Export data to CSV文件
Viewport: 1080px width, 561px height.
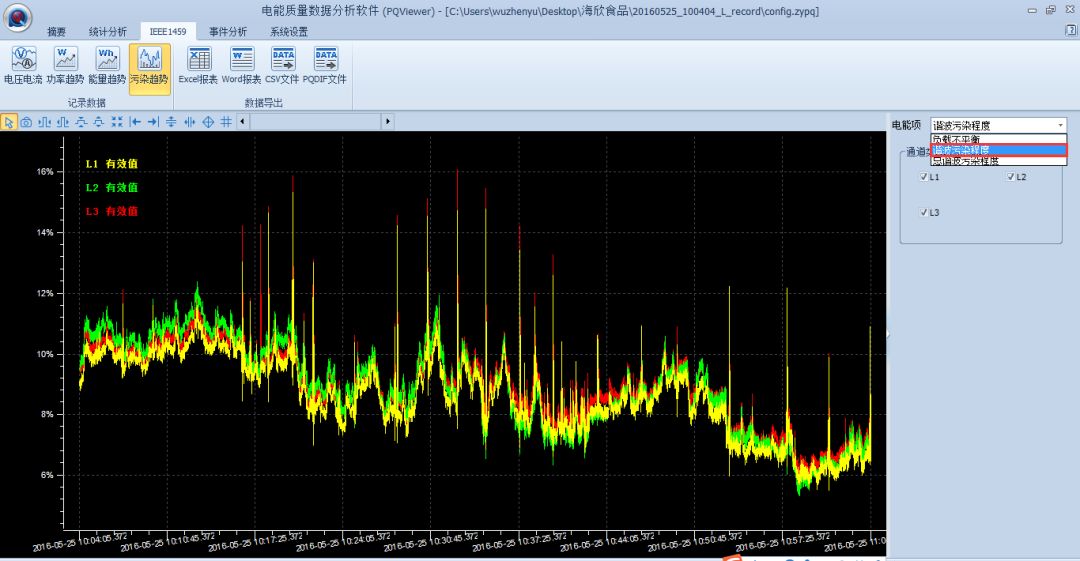282,66
